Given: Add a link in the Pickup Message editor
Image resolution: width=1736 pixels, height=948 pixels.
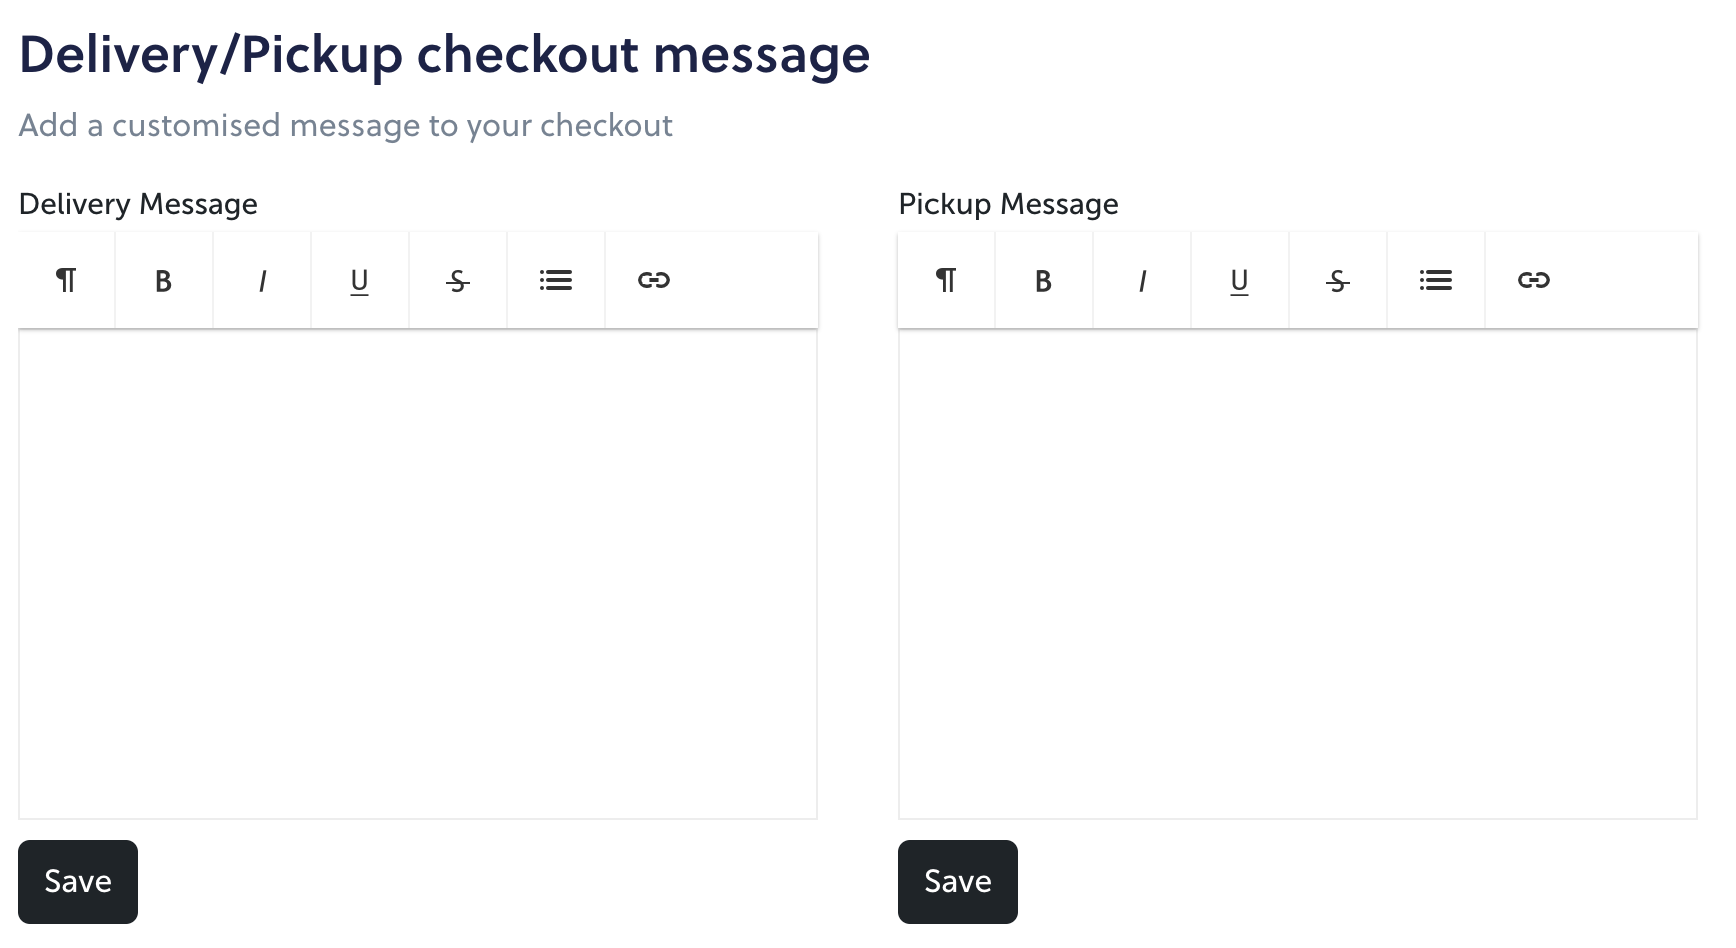Looking at the screenshot, I should point(1534,280).
